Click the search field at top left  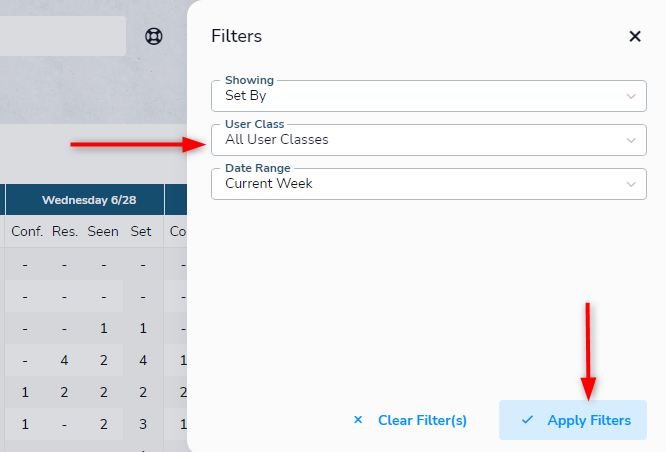pos(63,36)
